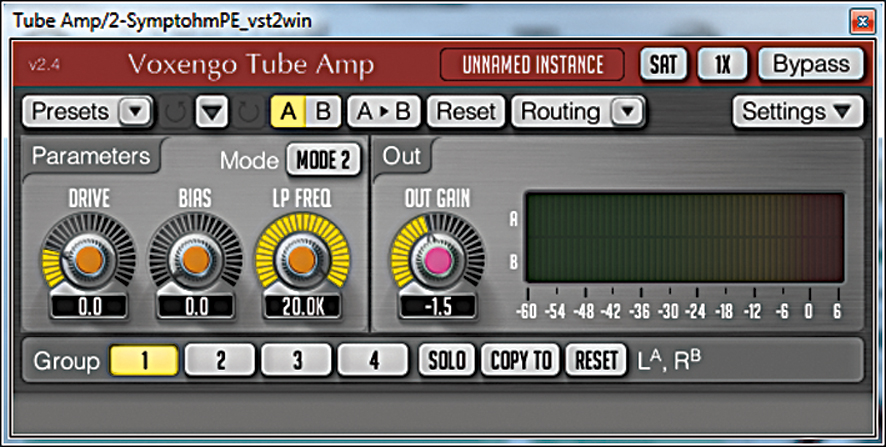Click the DRIVE knob
This screenshot has height=447, width=886.
89,259
